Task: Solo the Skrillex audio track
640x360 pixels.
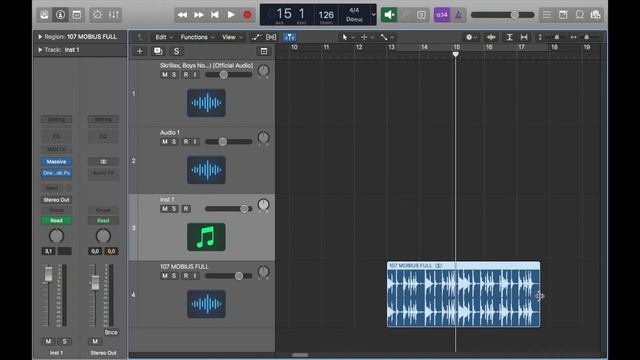Action: pos(174,75)
